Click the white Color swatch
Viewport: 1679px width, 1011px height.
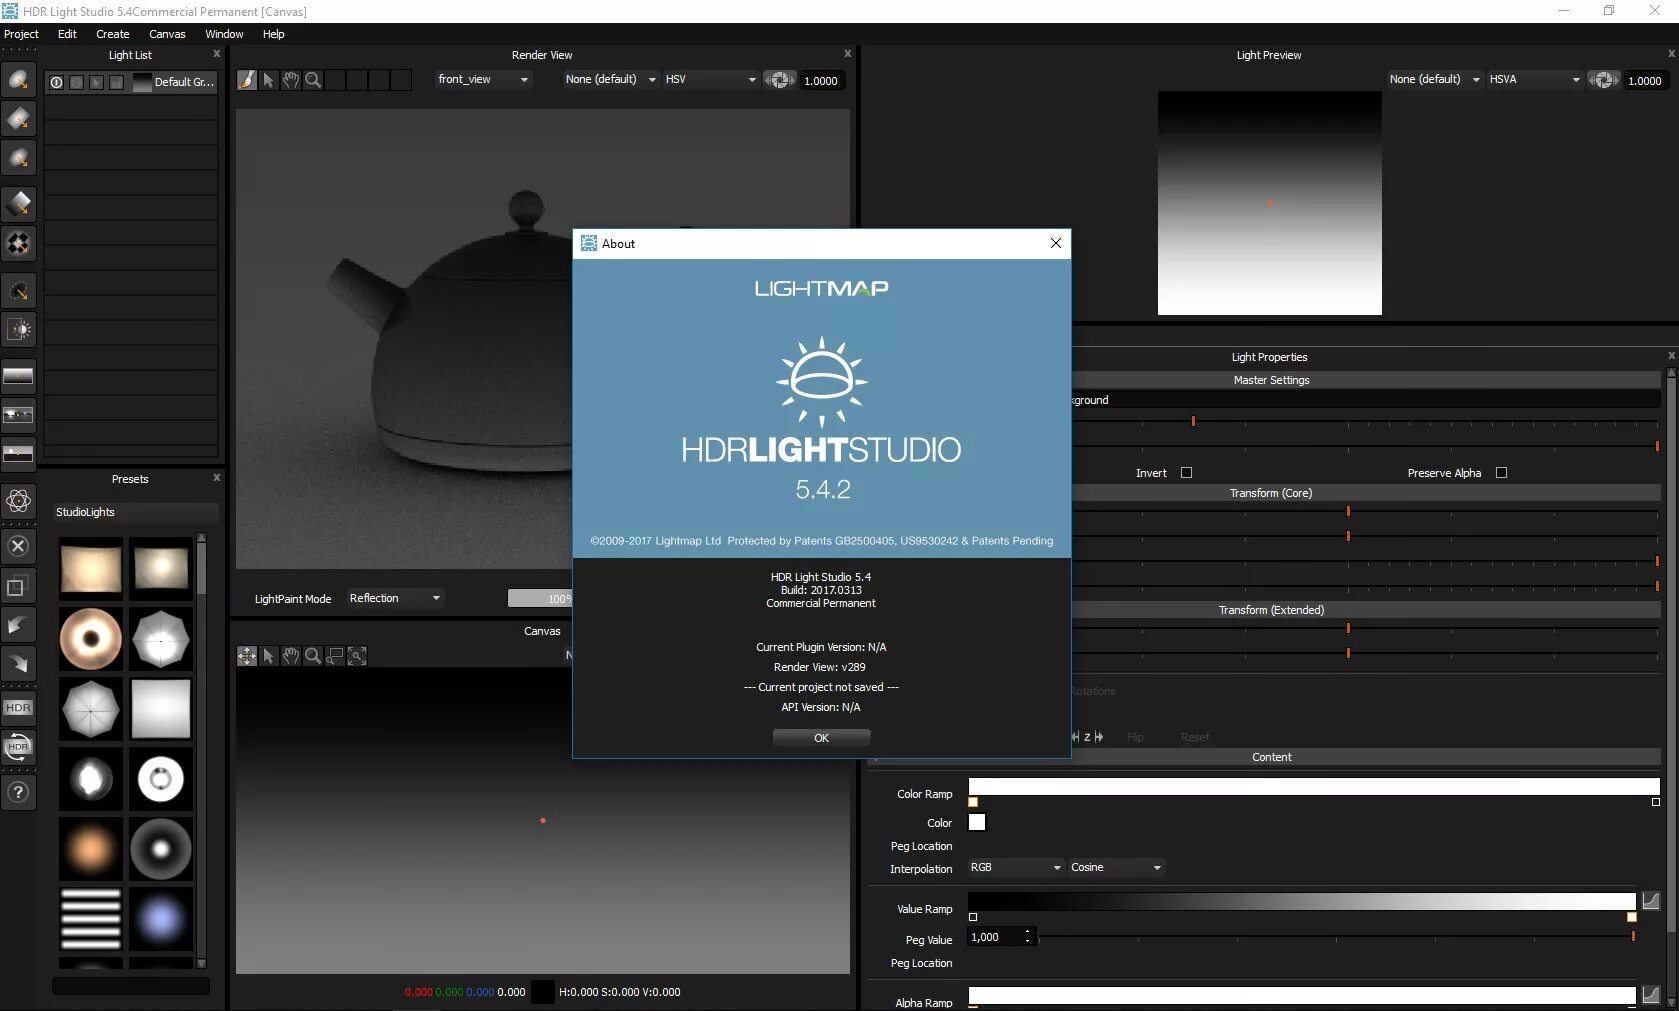(977, 822)
